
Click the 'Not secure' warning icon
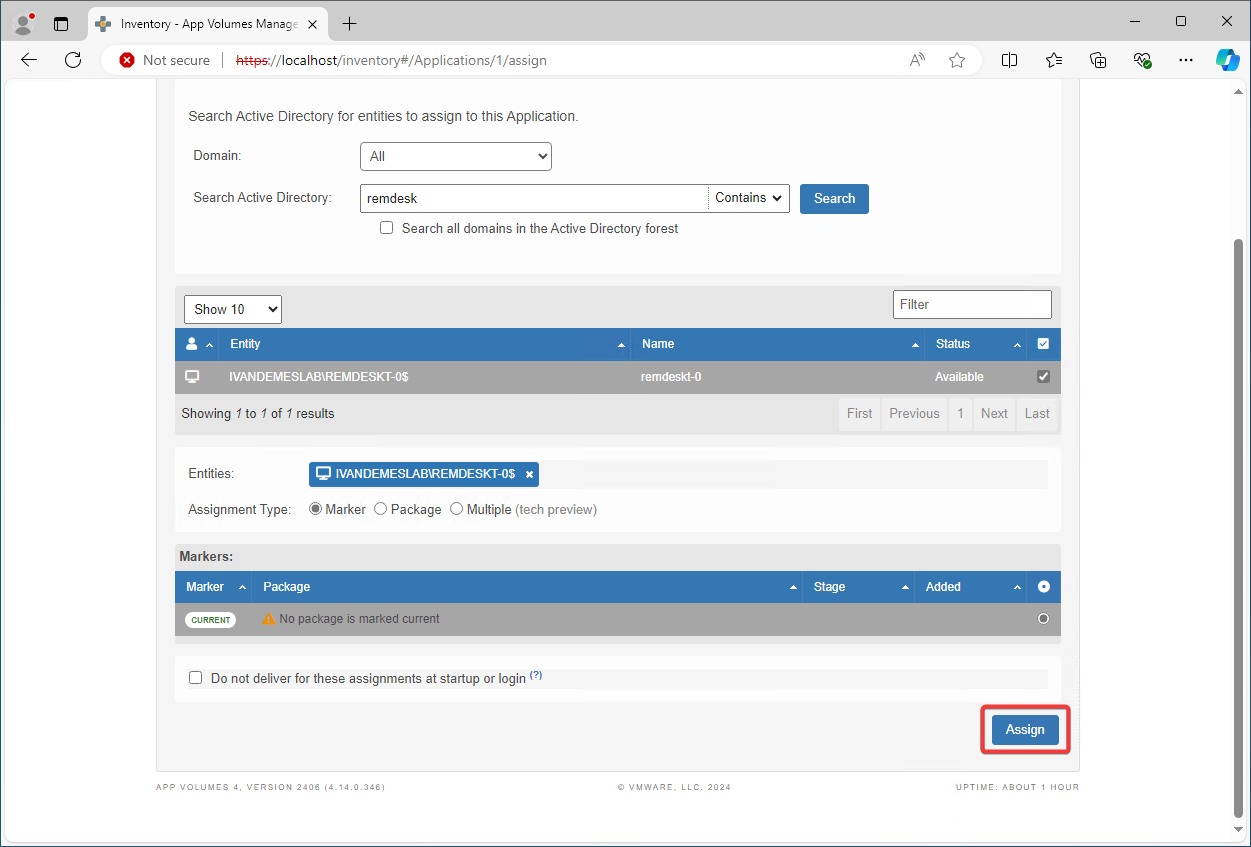tap(126, 60)
